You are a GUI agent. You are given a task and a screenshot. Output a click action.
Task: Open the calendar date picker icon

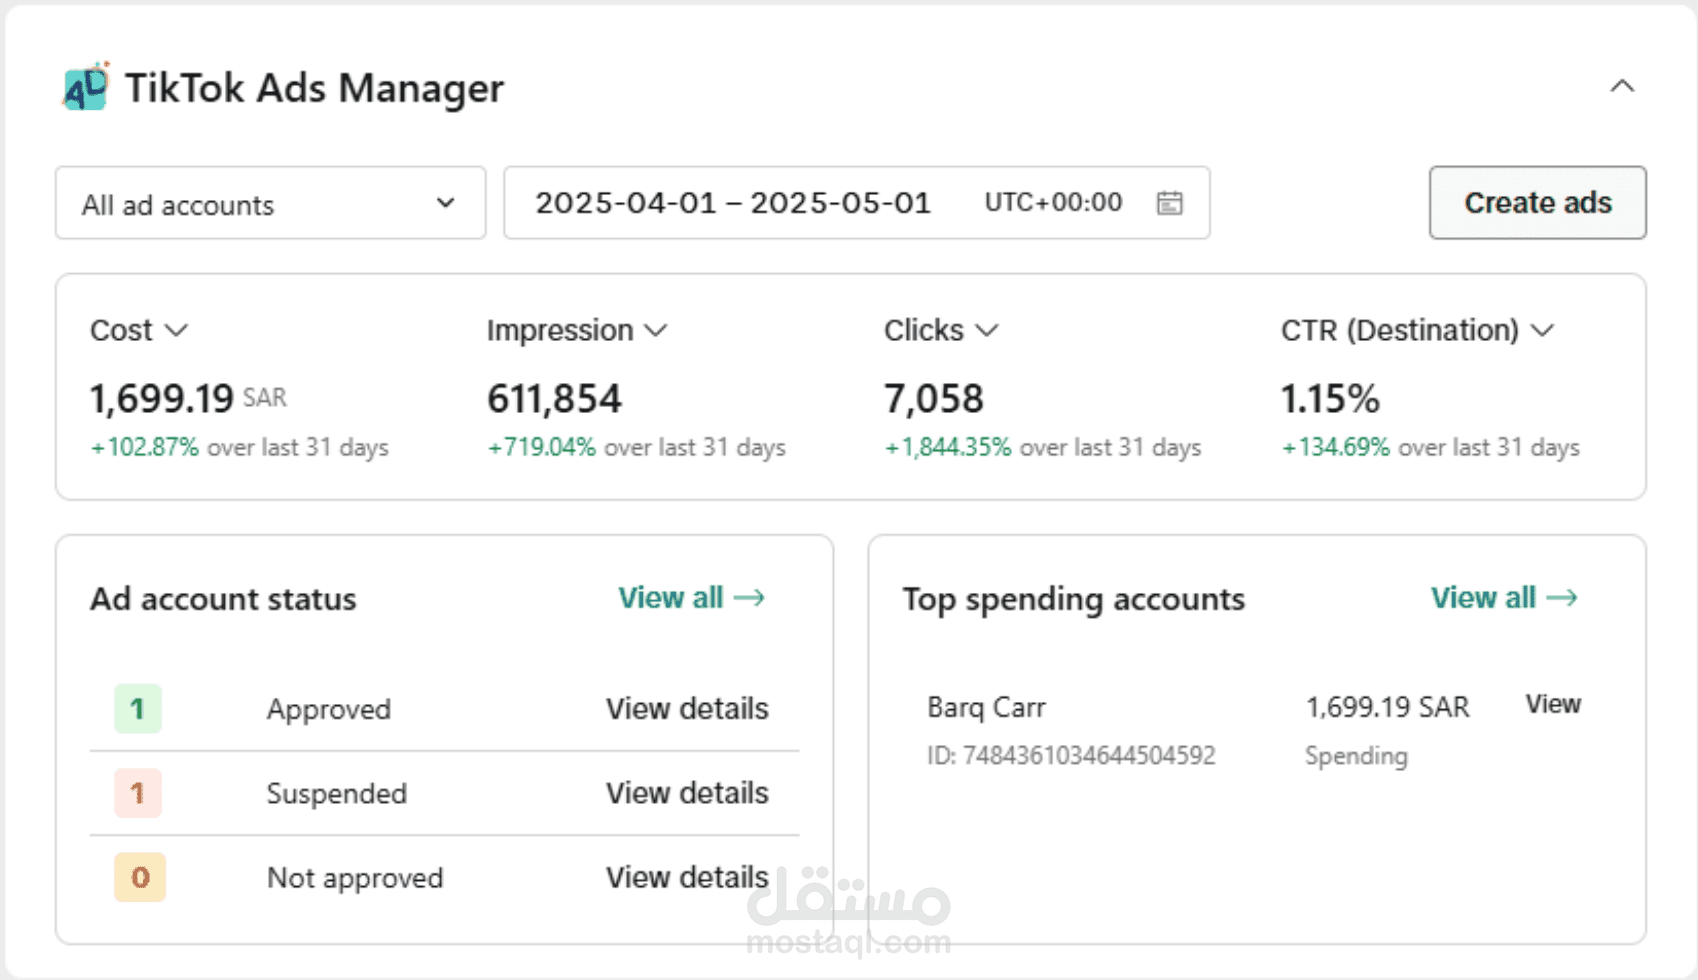coord(1169,203)
